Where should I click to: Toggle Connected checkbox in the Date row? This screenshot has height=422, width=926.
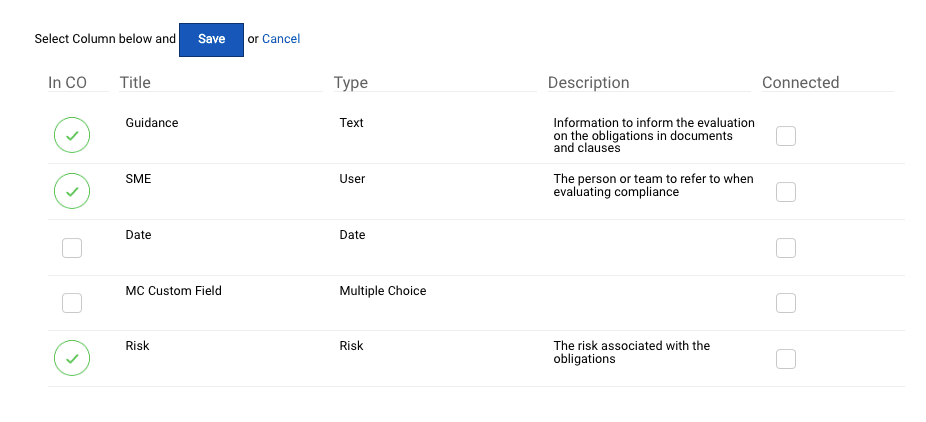coord(786,248)
